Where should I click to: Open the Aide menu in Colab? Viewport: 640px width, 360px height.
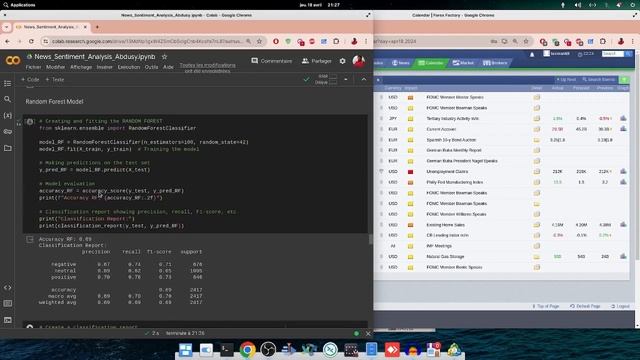169,67
